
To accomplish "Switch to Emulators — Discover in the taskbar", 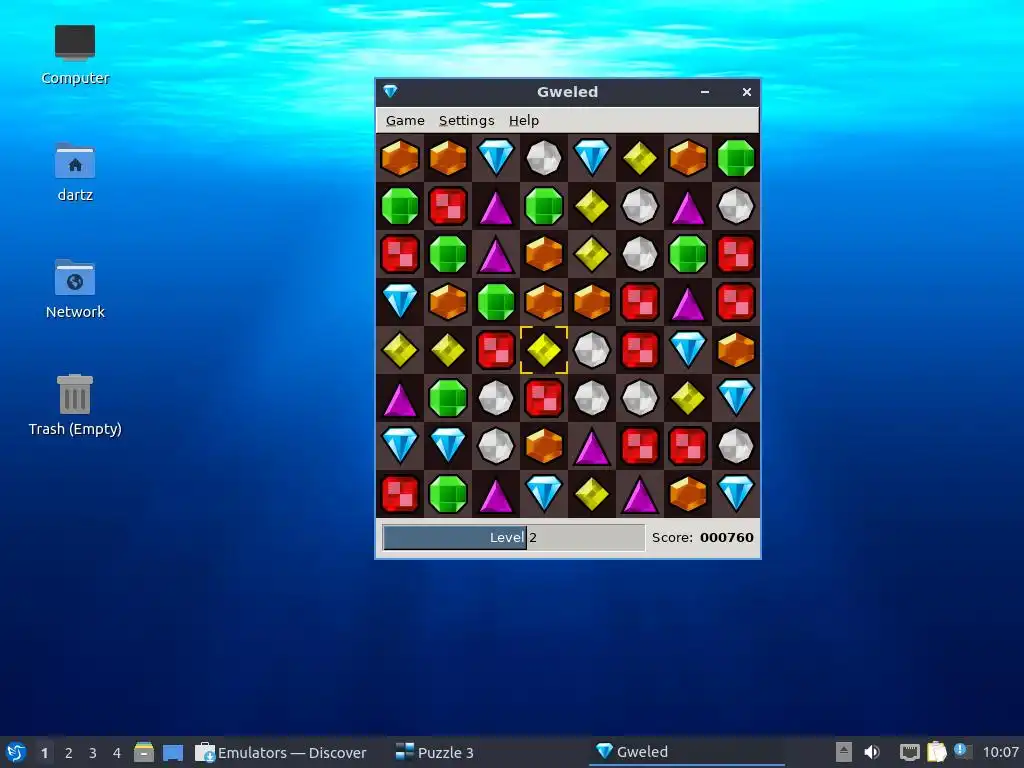I will [x=281, y=752].
